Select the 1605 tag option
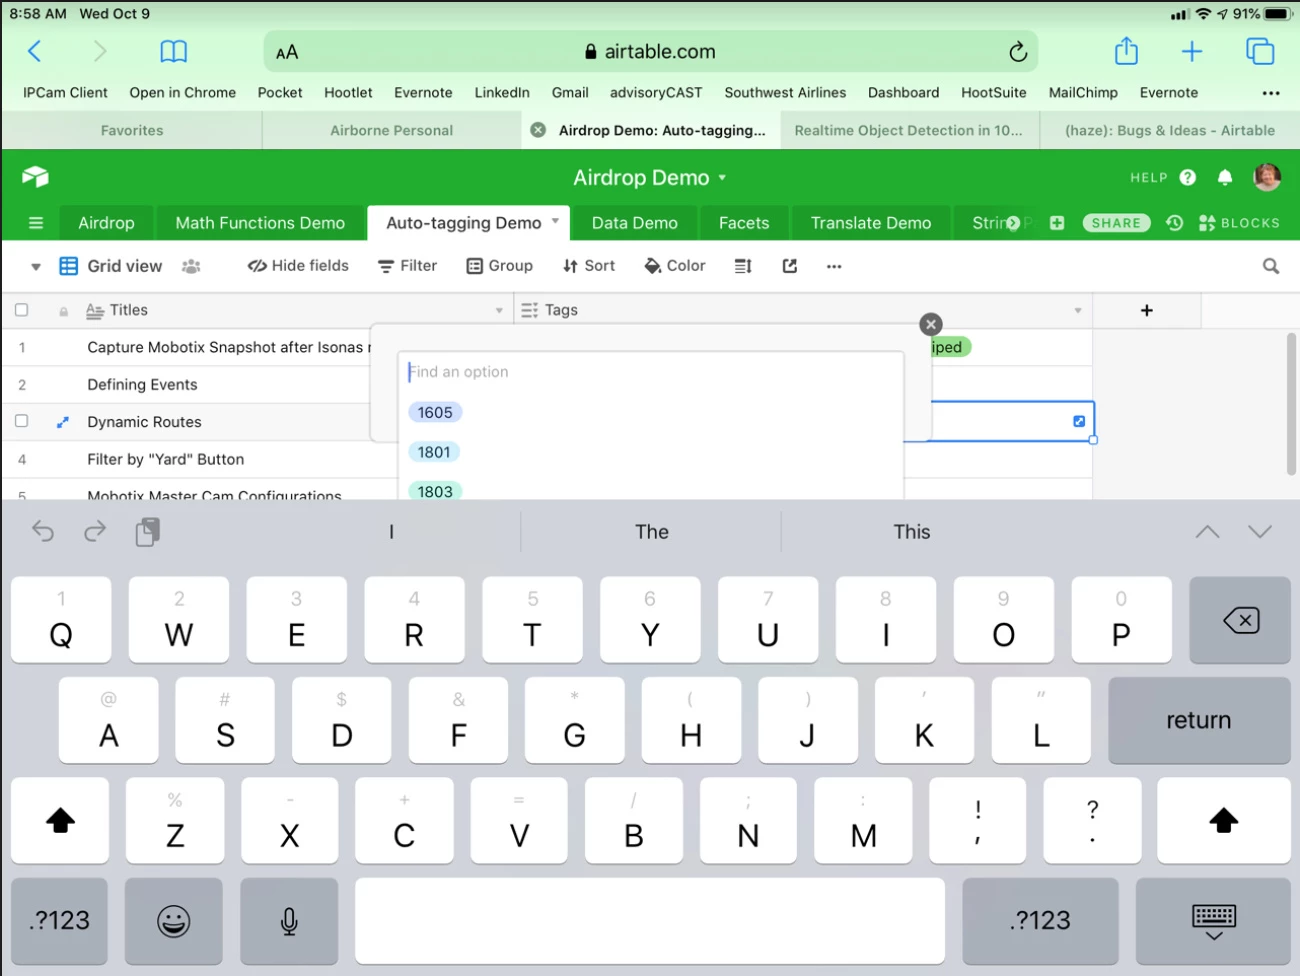Screen dimensions: 1300x976 point(435,412)
